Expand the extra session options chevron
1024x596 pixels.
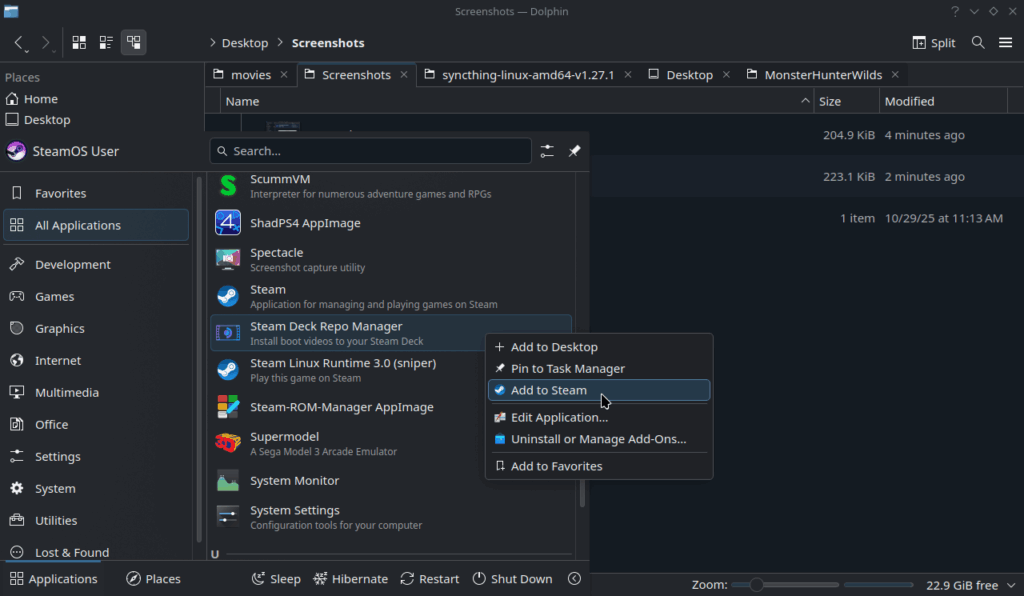pyautogui.click(x=574, y=578)
